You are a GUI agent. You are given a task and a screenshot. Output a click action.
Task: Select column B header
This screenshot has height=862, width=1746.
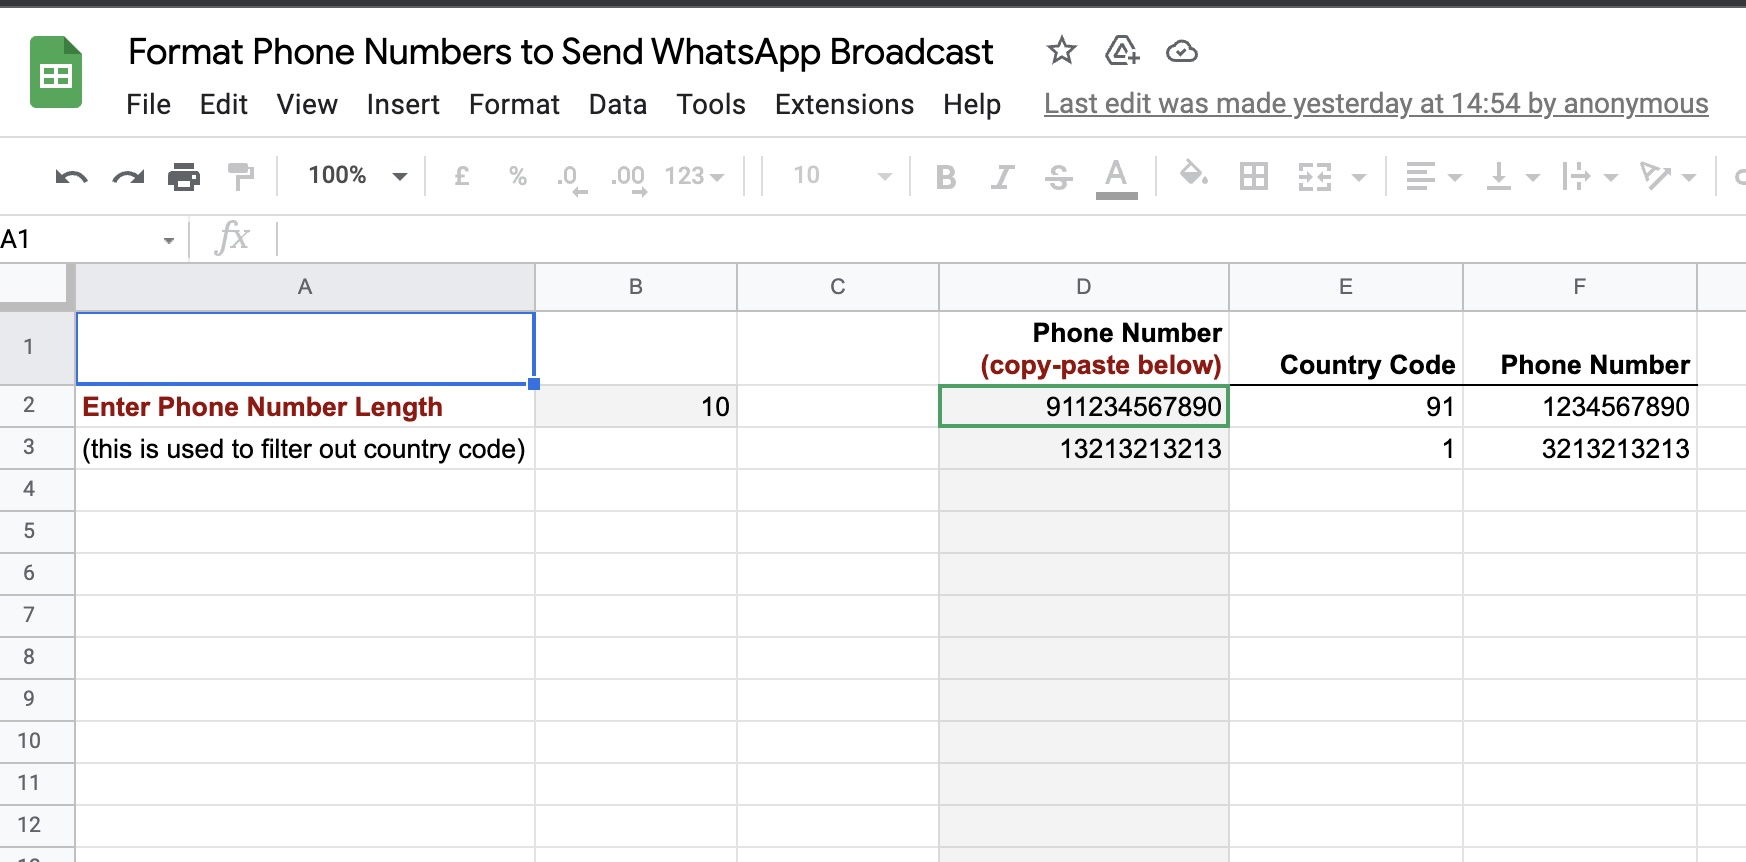(636, 287)
